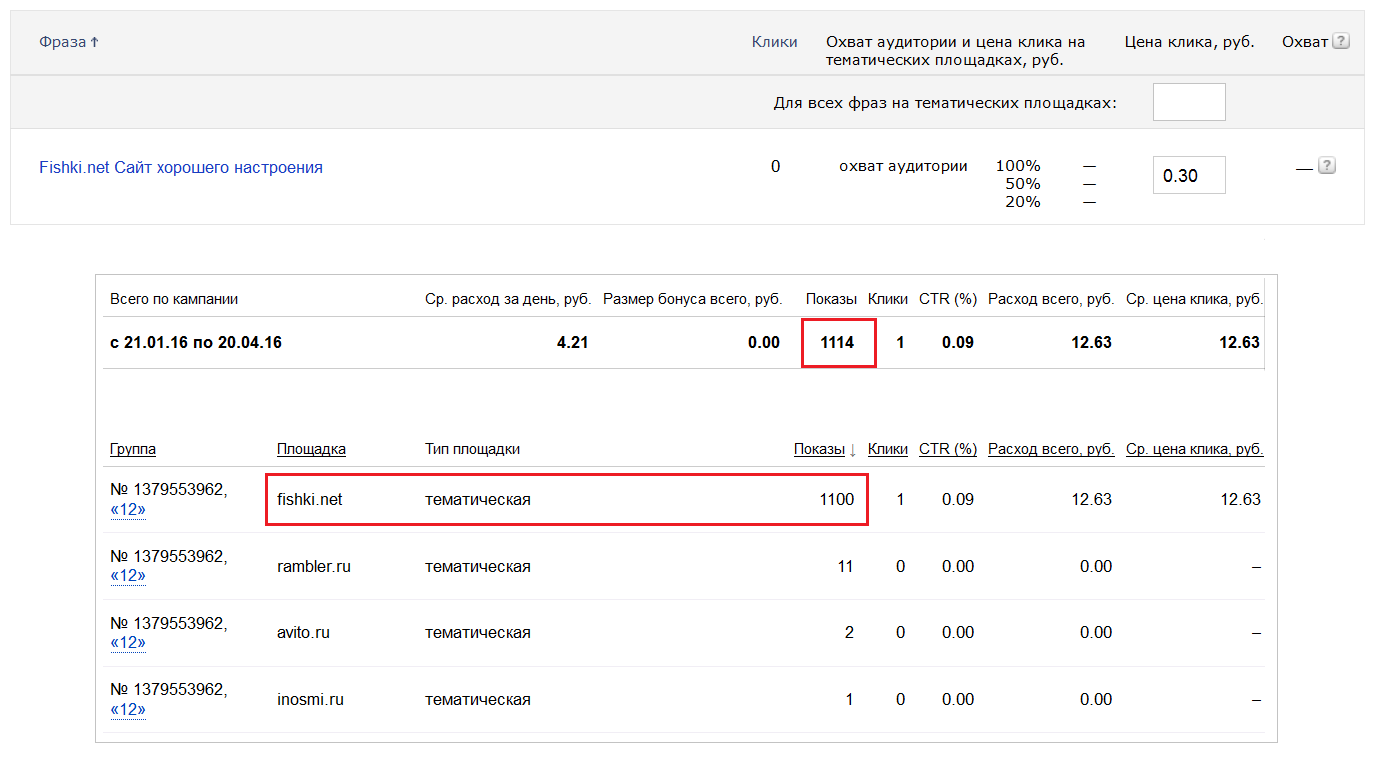Sort phrases using the Фраза column header
1373x763 pixels.
coord(69,42)
